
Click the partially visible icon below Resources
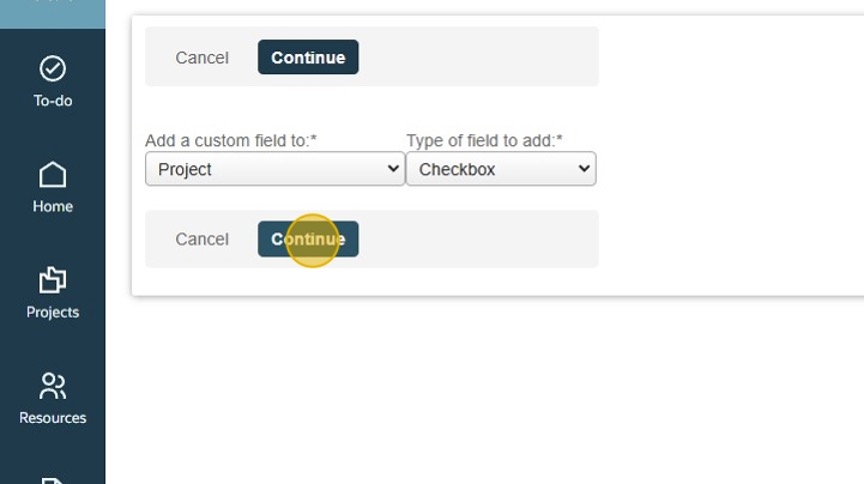(52, 479)
